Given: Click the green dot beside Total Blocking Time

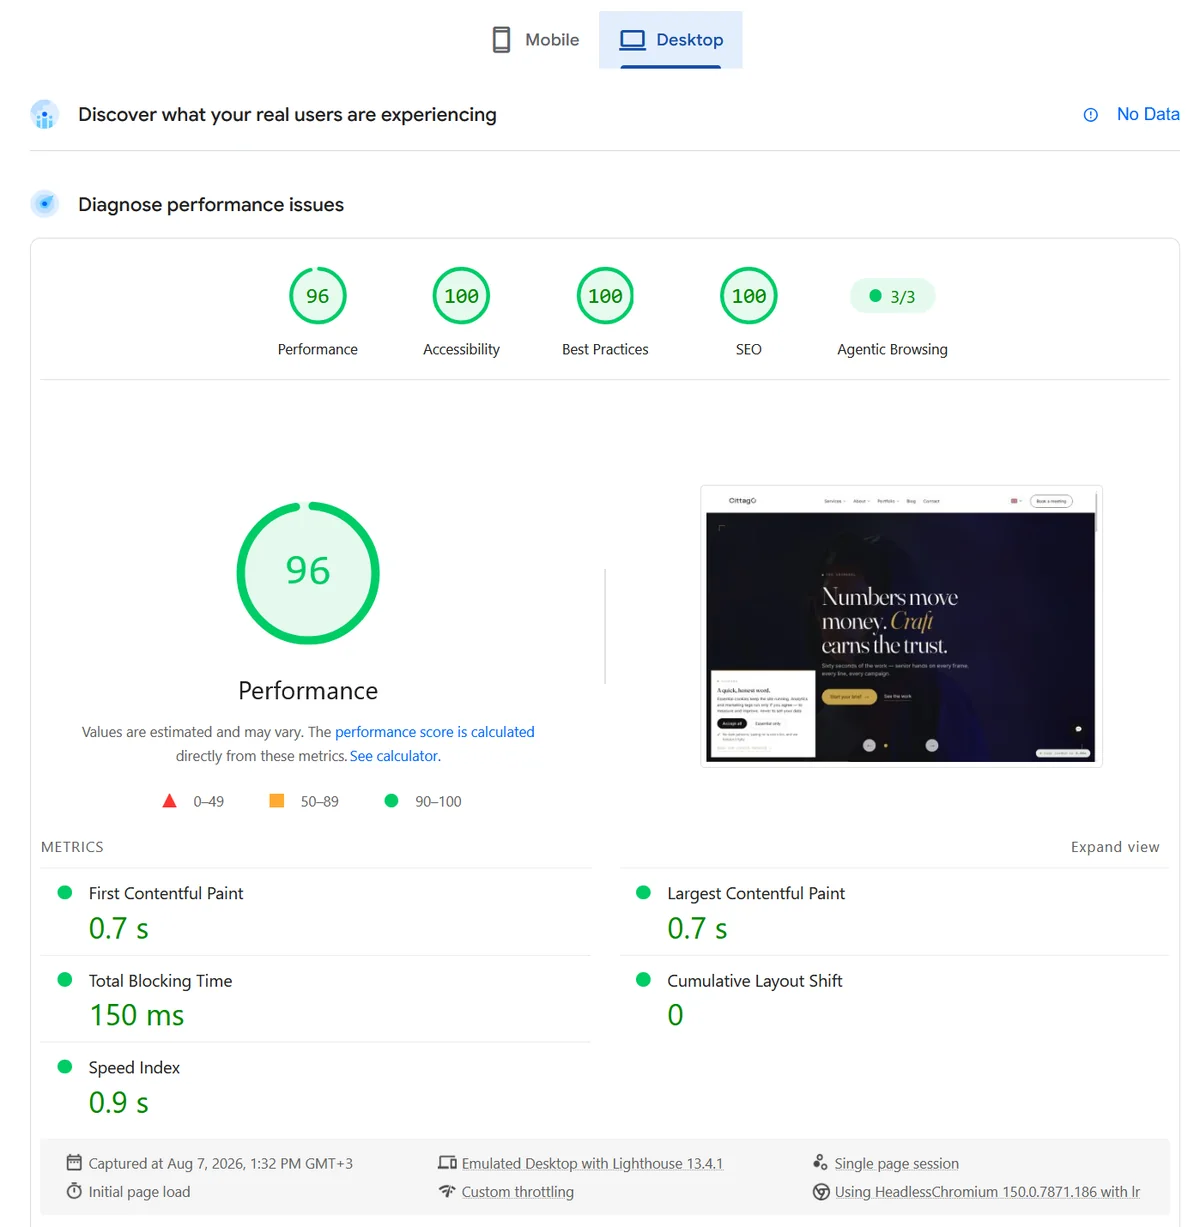Looking at the screenshot, I should tap(65, 980).
